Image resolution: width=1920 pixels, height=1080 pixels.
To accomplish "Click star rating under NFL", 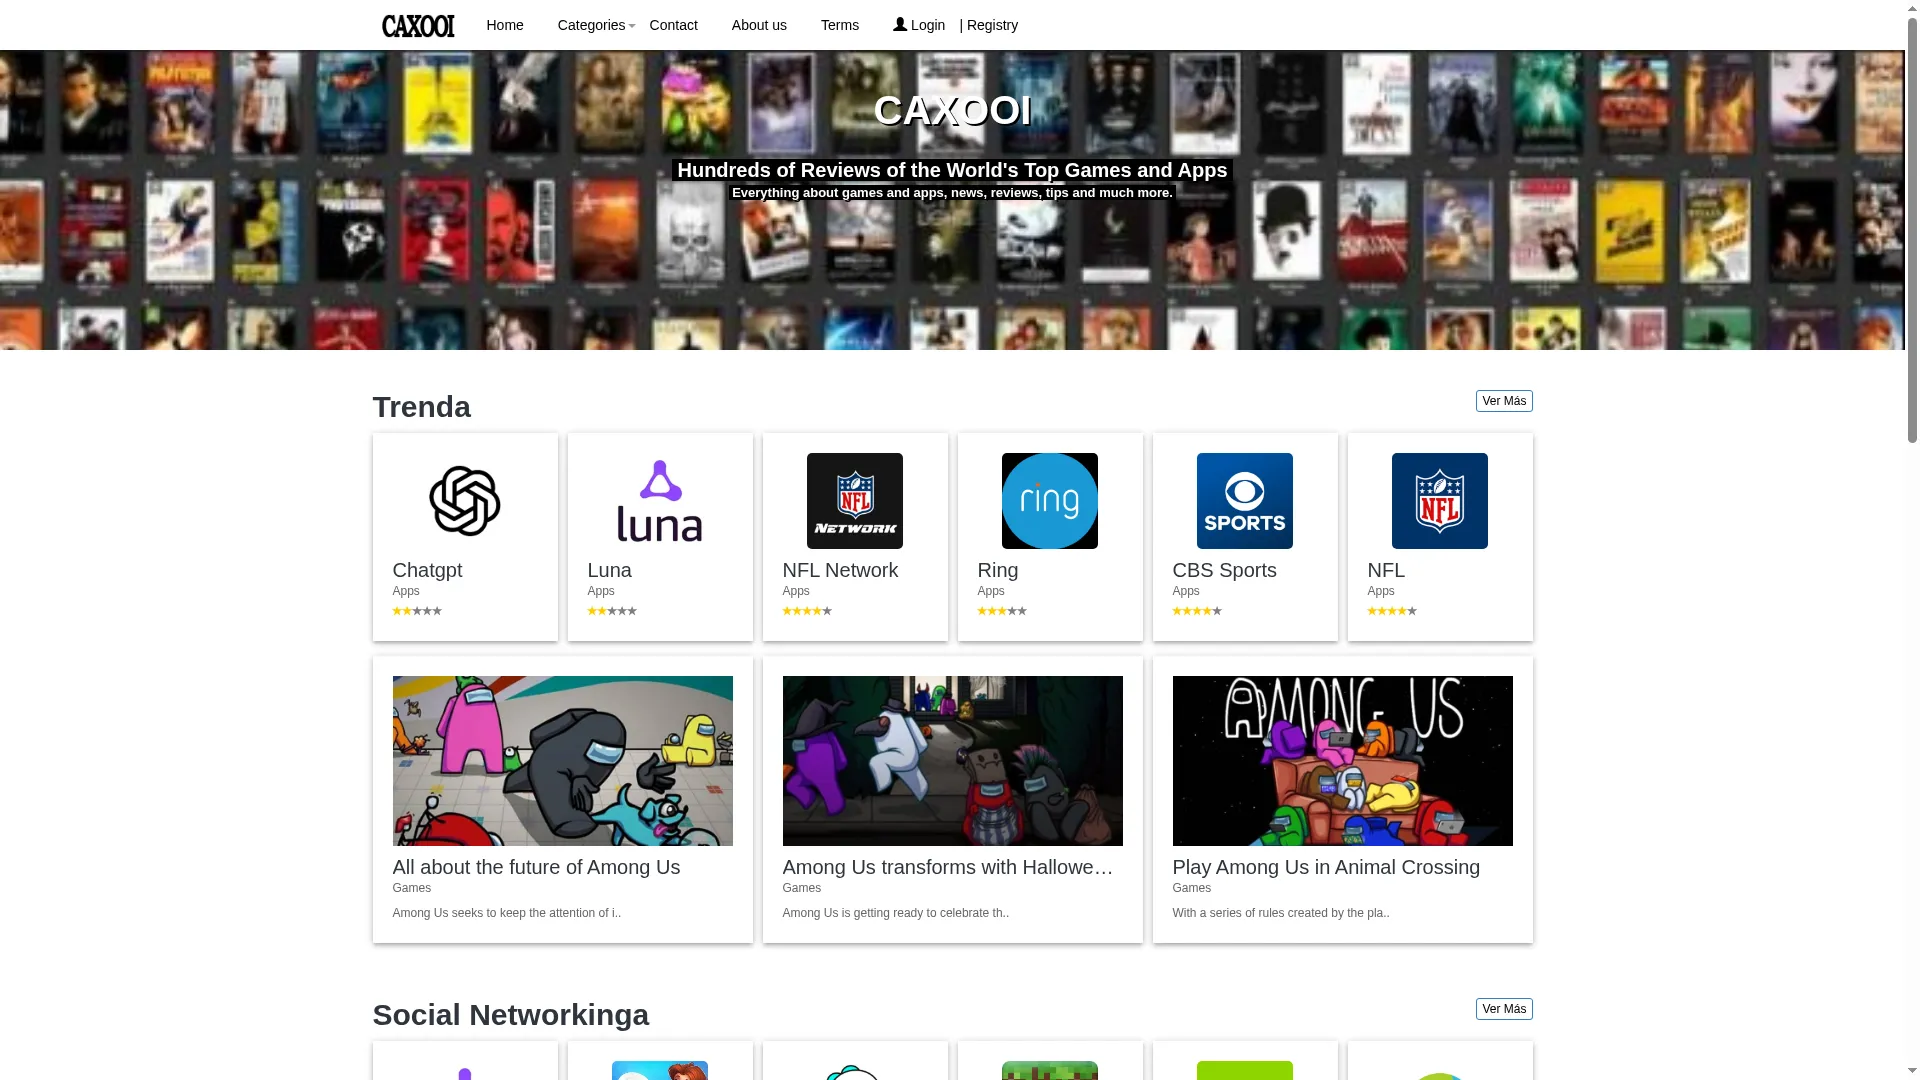I will coord(1392,611).
